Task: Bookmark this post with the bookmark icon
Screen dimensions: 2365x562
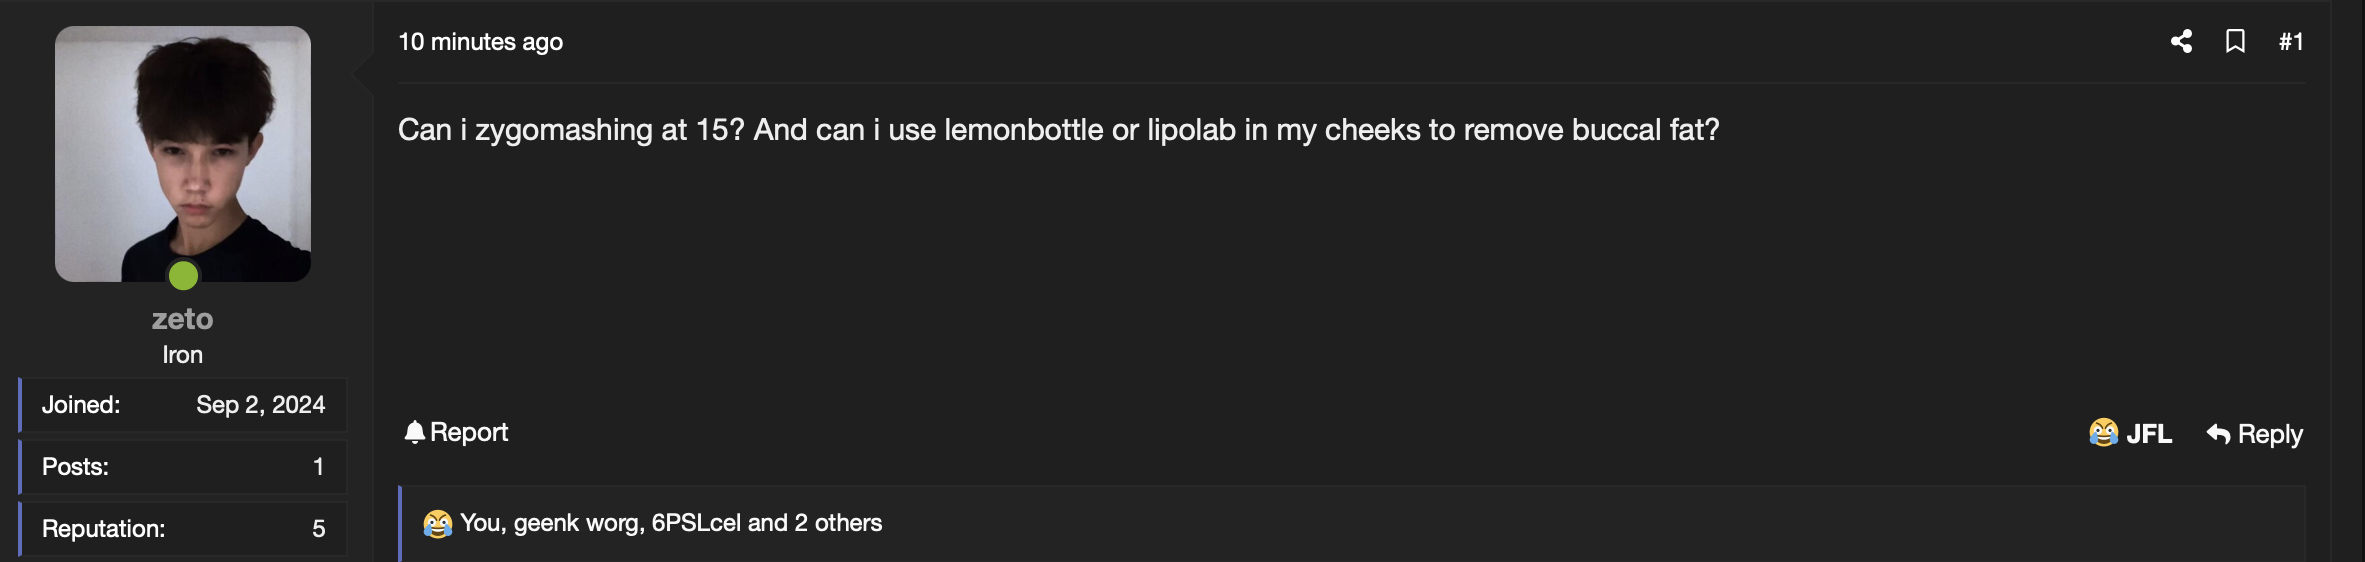Action: click(2235, 41)
